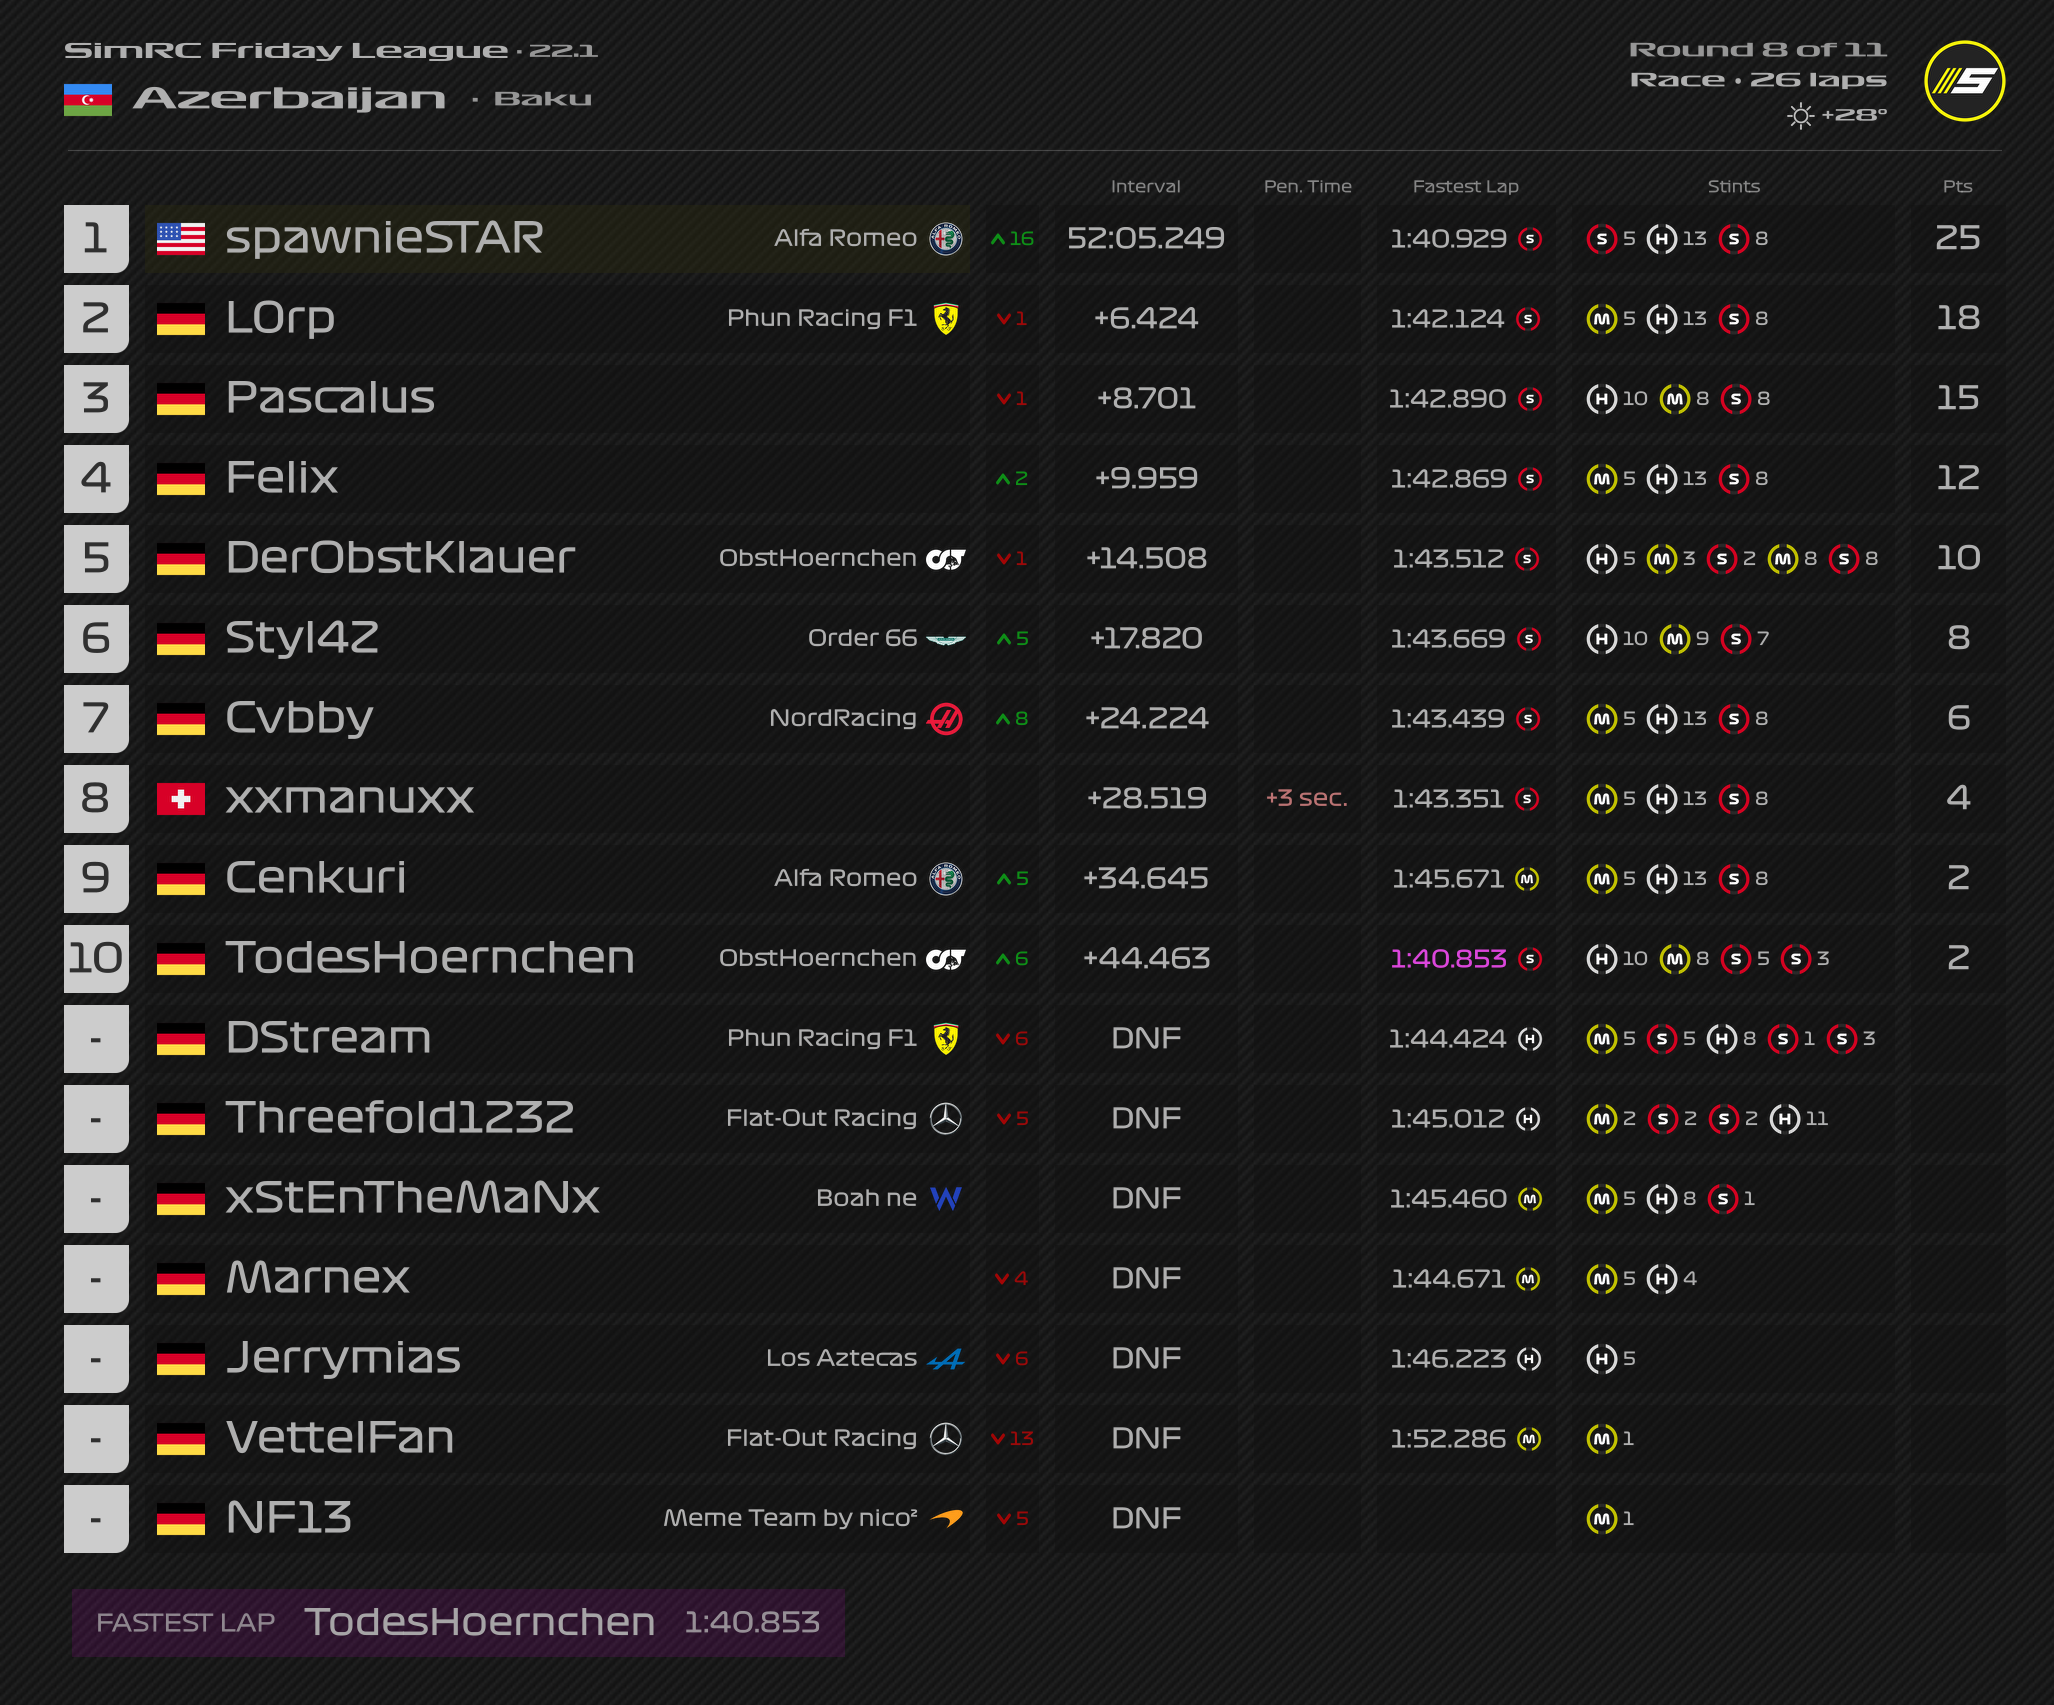Click the +3 sec. penalty on xxmanuxx

point(1306,798)
